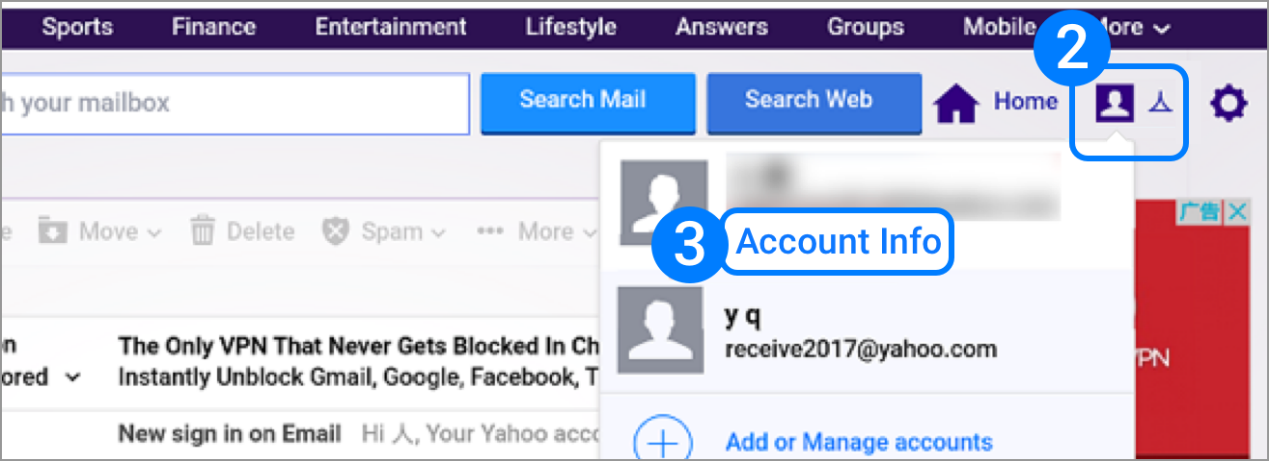Click the Spam shield icon
This screenshot has height=461, width=1269.
335,231
